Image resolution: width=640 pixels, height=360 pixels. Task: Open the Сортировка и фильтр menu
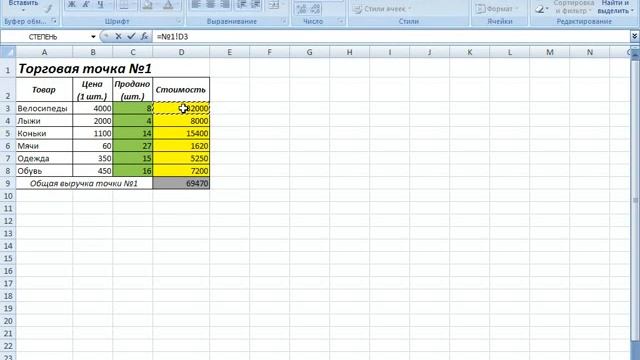tap(574, 7)
